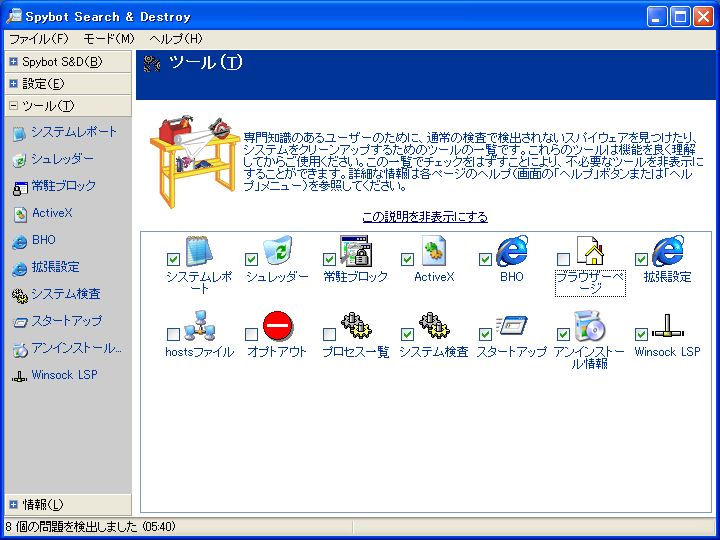Click the オプトアウト red stop sign icon
This screenshot has width=720, height=540.
click(x=278, y=326)
